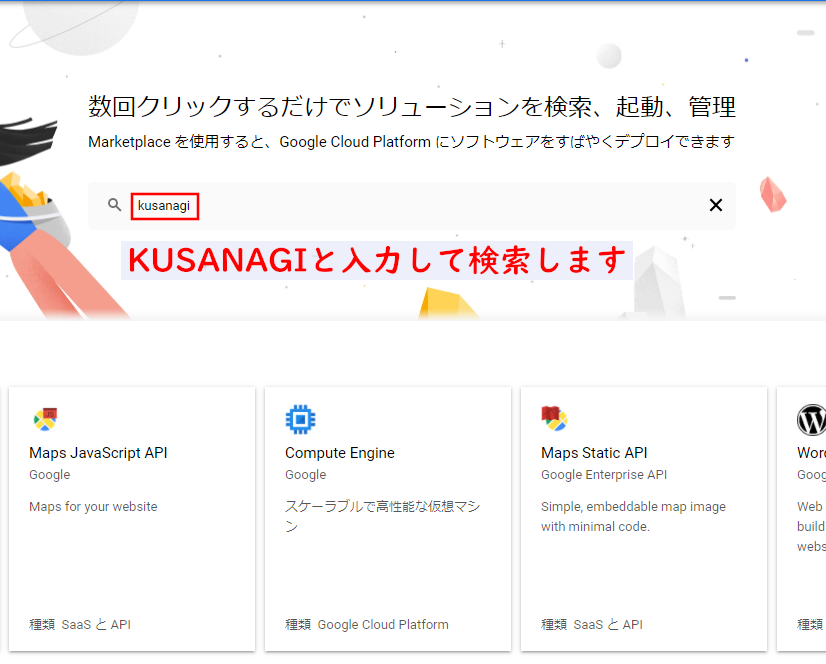The width and height of the screenshot is (826, 664).
Task: Click the スケーラブルで高性能な仮想マシン description
Action: (382, 516)
